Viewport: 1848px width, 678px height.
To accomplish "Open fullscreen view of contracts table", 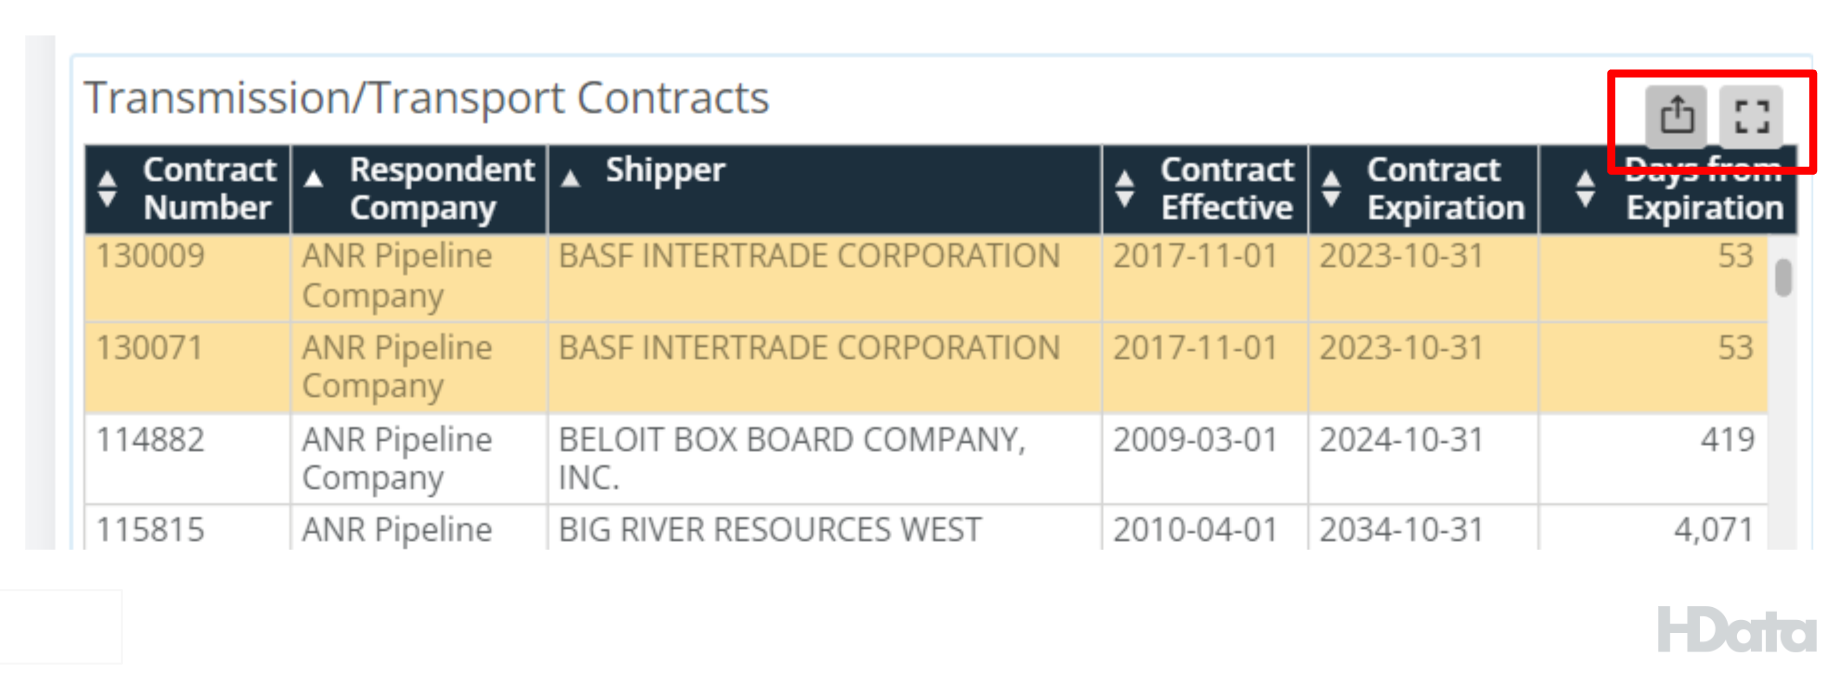I will (x=1752, y=115).
